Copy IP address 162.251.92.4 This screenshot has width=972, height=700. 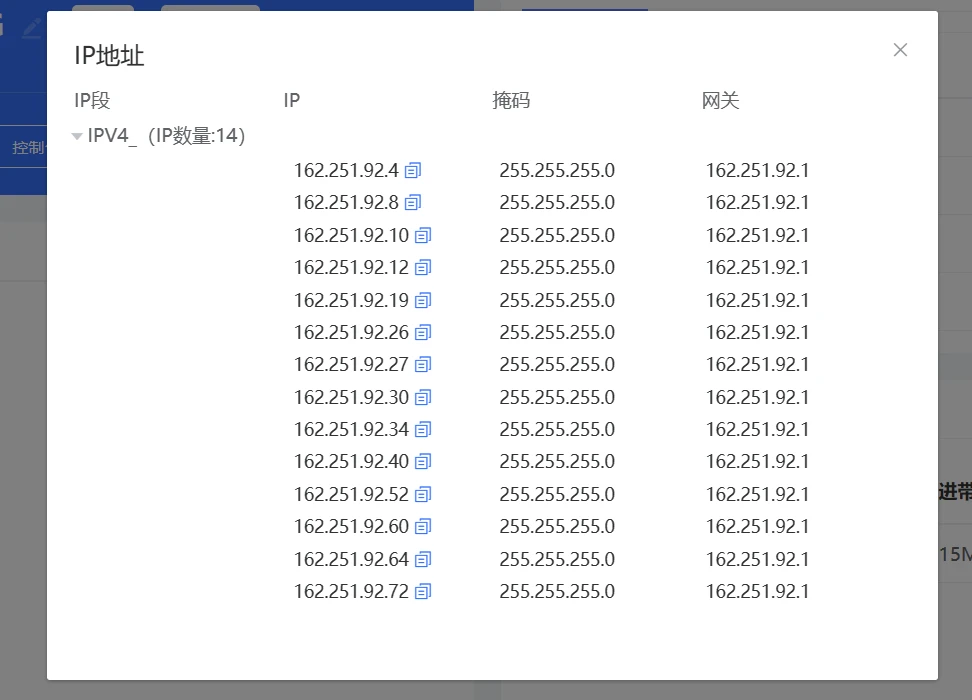[x=413, y=171]
